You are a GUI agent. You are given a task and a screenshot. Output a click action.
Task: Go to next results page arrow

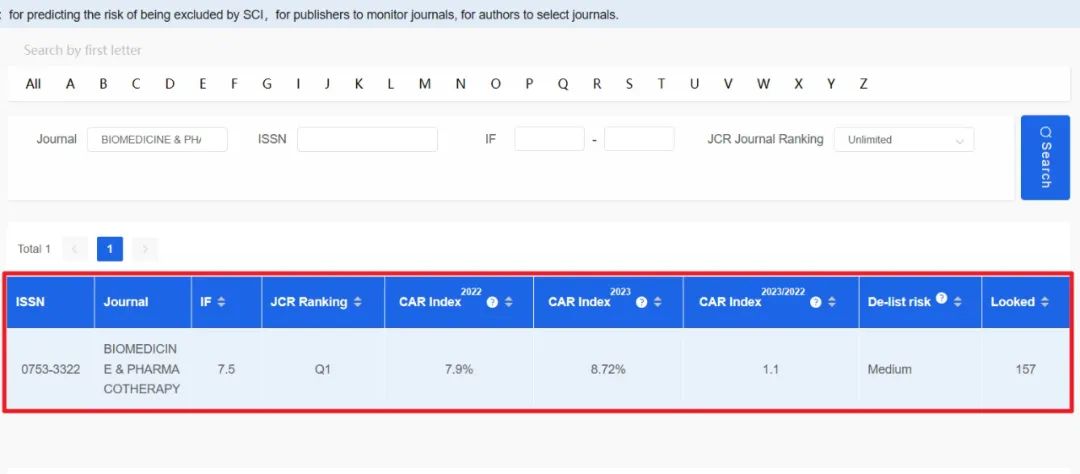tap(145, 249)
